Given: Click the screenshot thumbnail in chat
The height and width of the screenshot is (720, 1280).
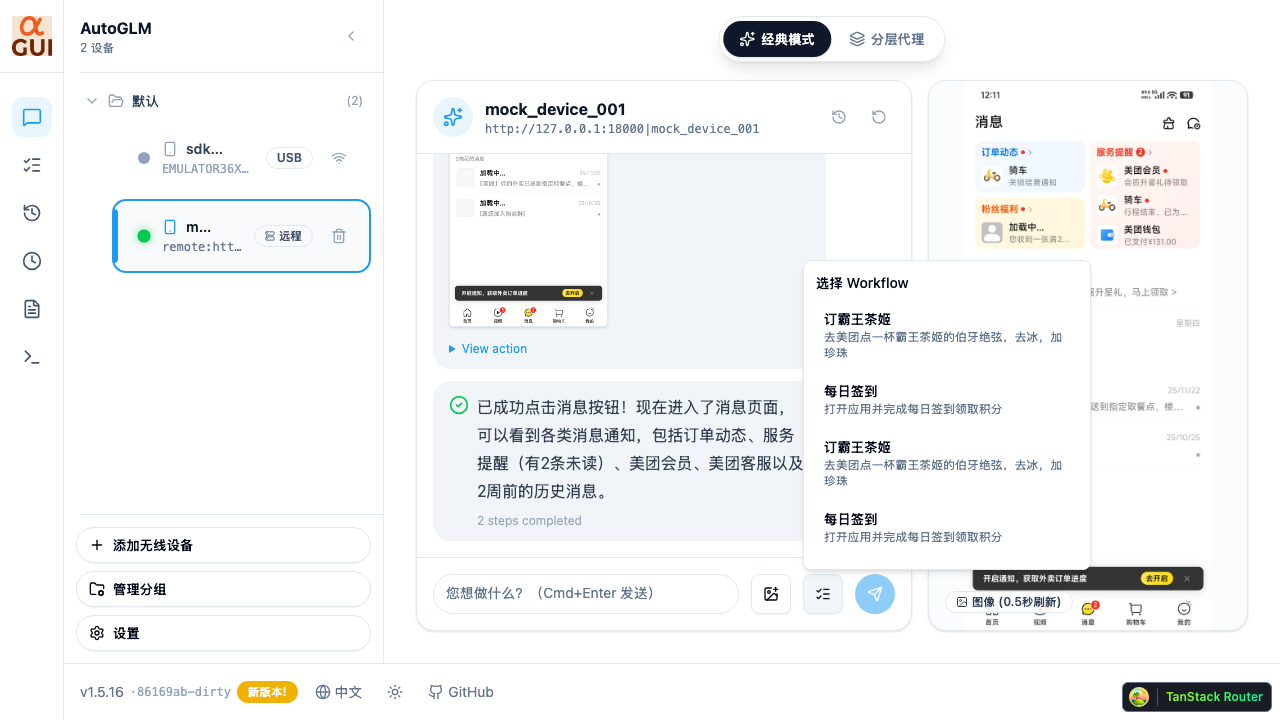Looking at the screenshot, I should 528,240.
